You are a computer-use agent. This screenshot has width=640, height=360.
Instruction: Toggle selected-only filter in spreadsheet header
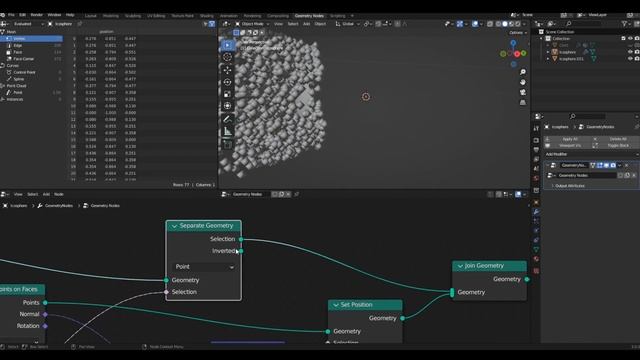[205, 24]
